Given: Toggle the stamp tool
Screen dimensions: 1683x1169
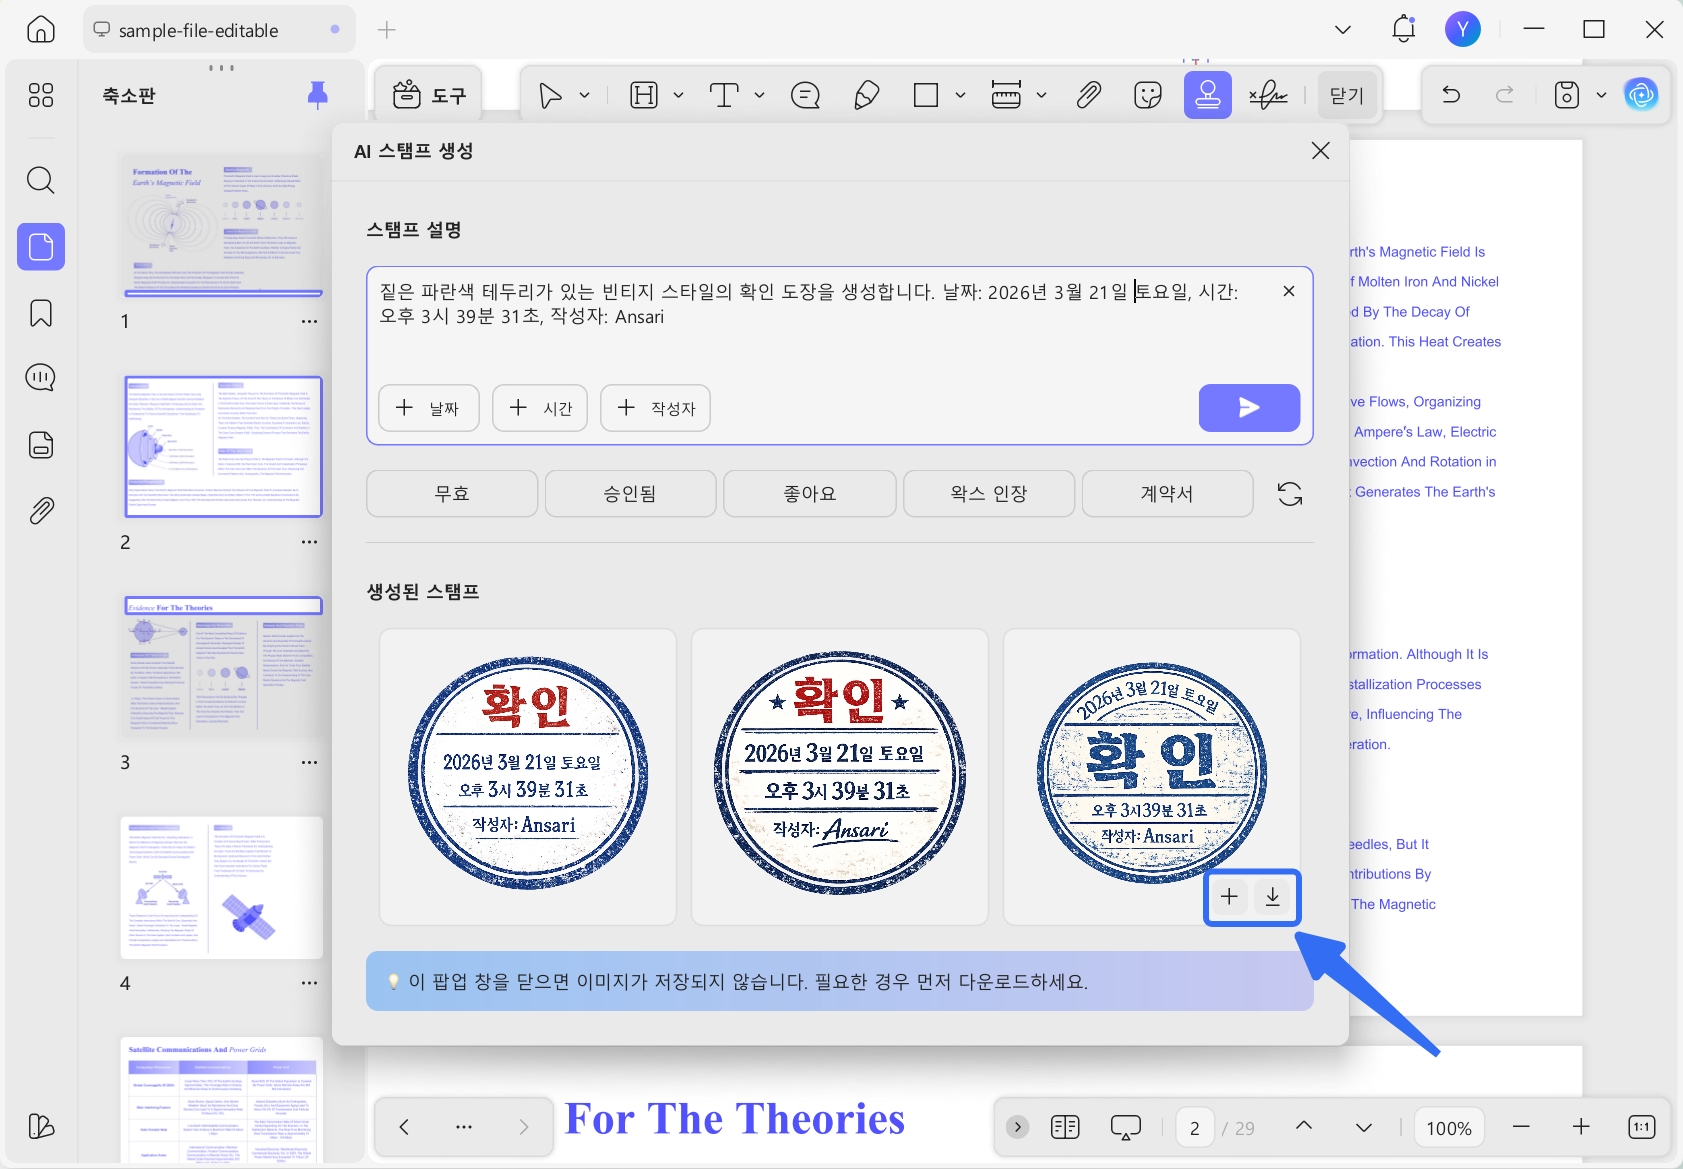Looking at the screenshot, I should pos(1208,95).
